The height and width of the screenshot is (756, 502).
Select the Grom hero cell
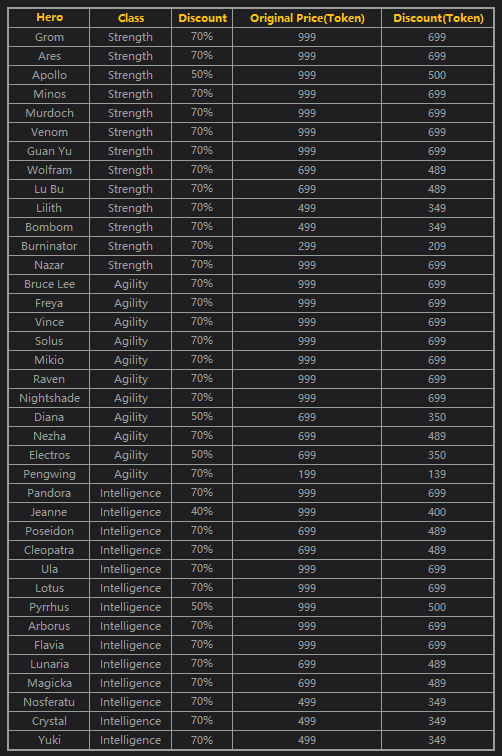[x=49, y=37]
